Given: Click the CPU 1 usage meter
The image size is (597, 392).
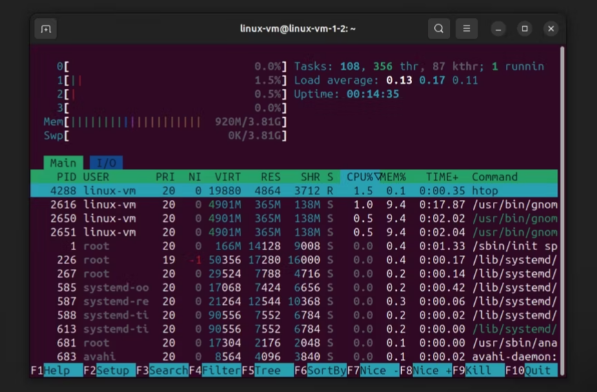Looking at the screenshot, I should 172,80.
